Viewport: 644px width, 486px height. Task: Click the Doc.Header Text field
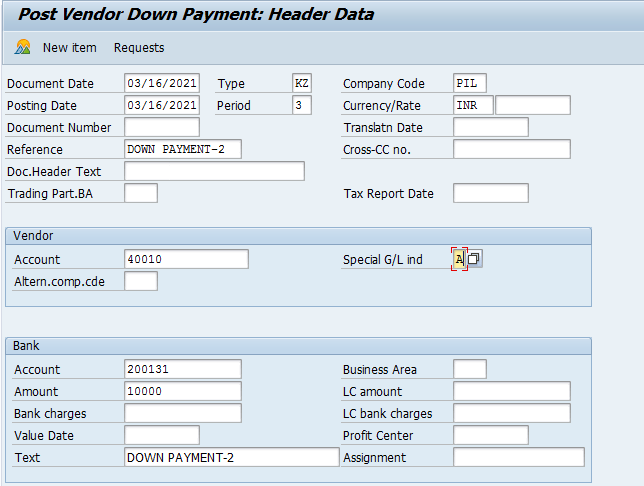[214, 171]
